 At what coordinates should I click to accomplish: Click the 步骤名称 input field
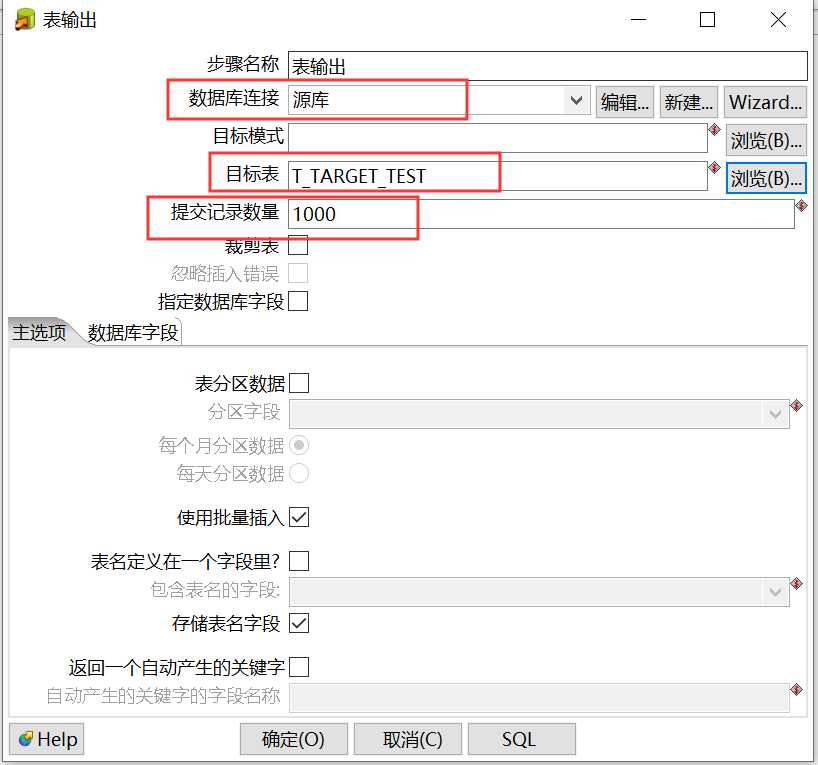(548, 66)
